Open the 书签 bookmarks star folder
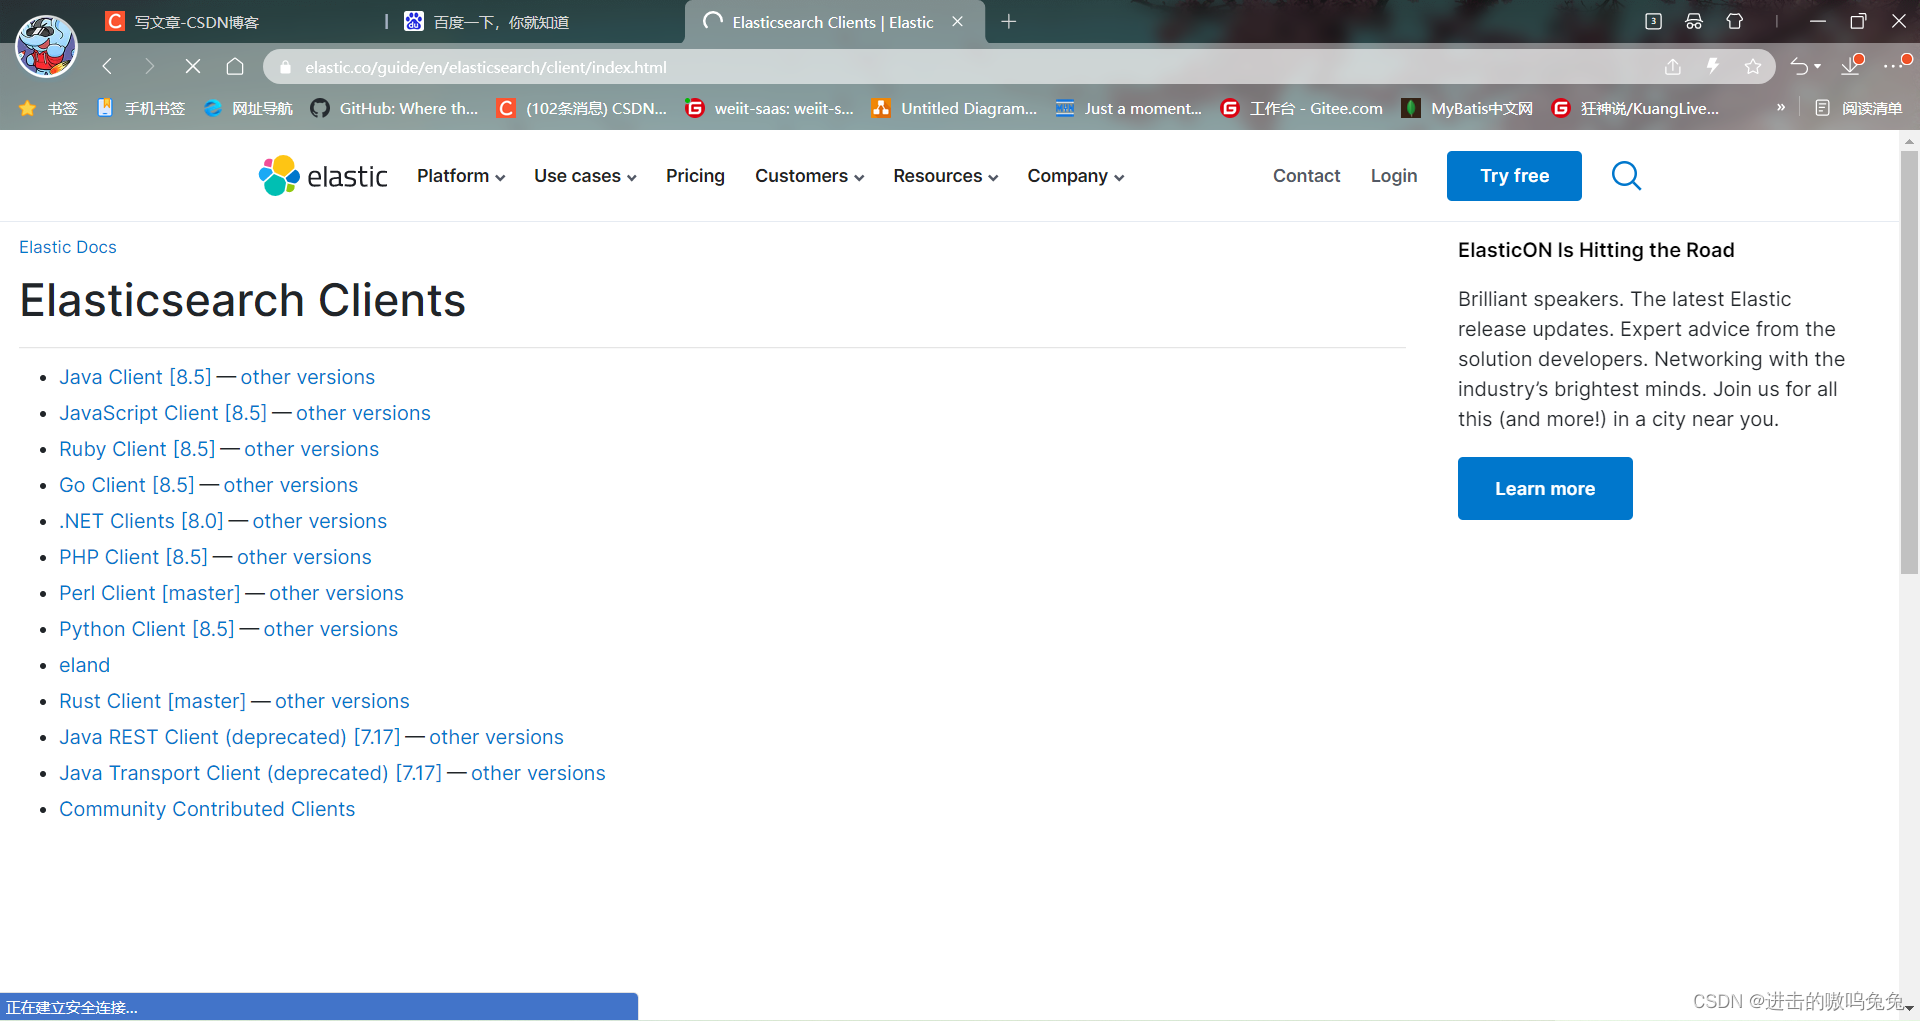The height and width of the screenshot is (1021, 1920). coord(48,108)
